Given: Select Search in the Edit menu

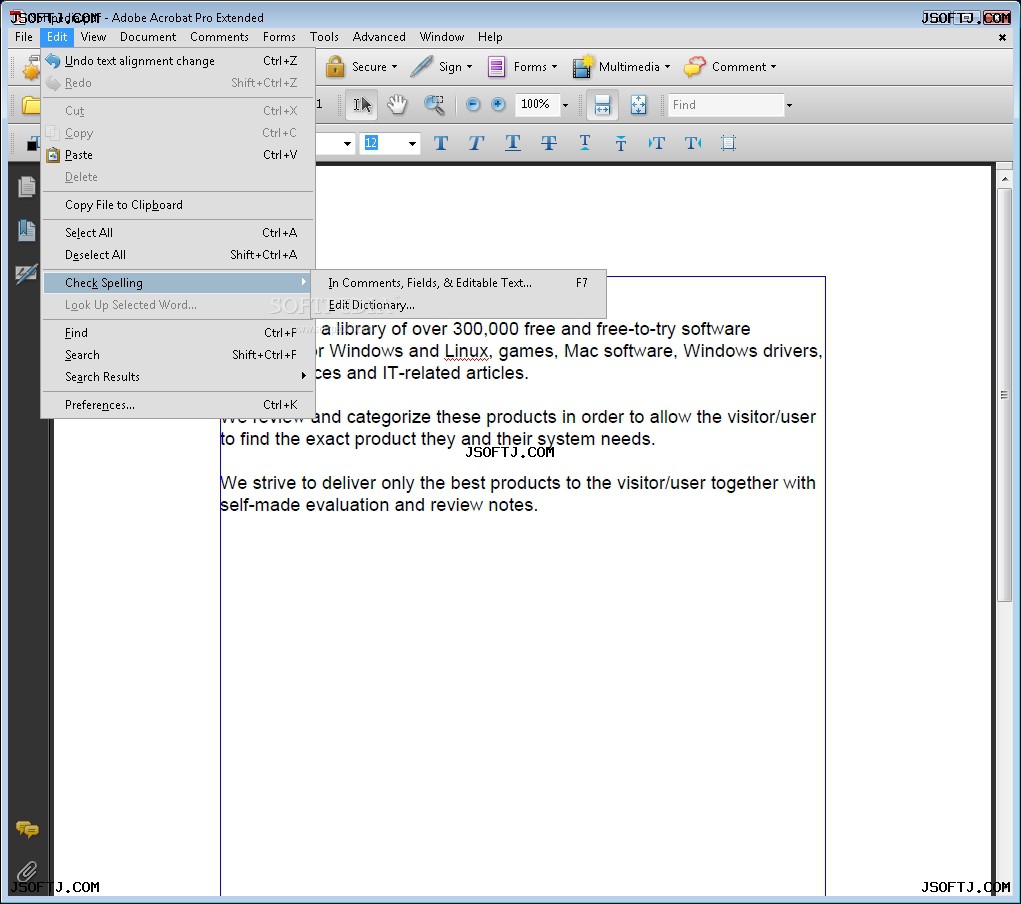Looking at the screenshot, I should point(178,355).
